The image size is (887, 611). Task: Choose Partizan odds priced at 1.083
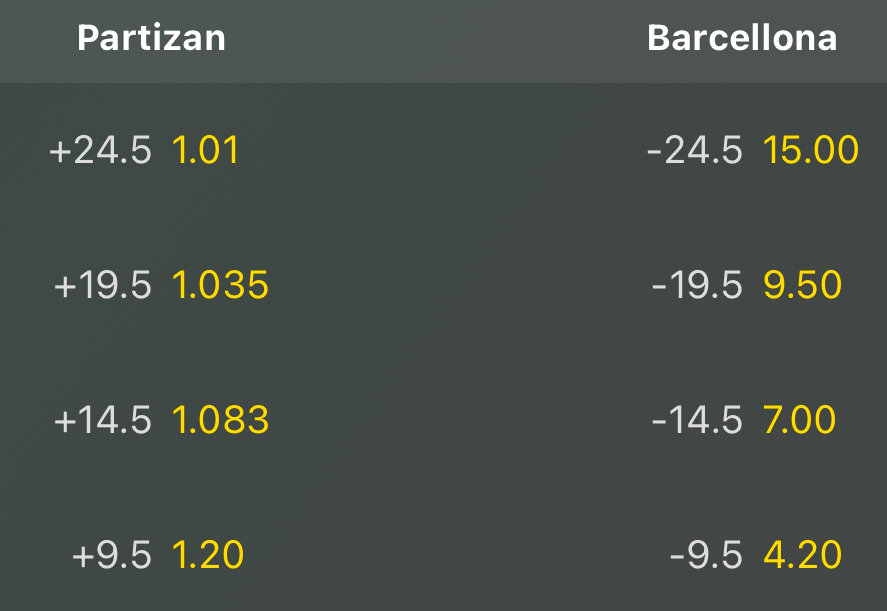point(220,420)
